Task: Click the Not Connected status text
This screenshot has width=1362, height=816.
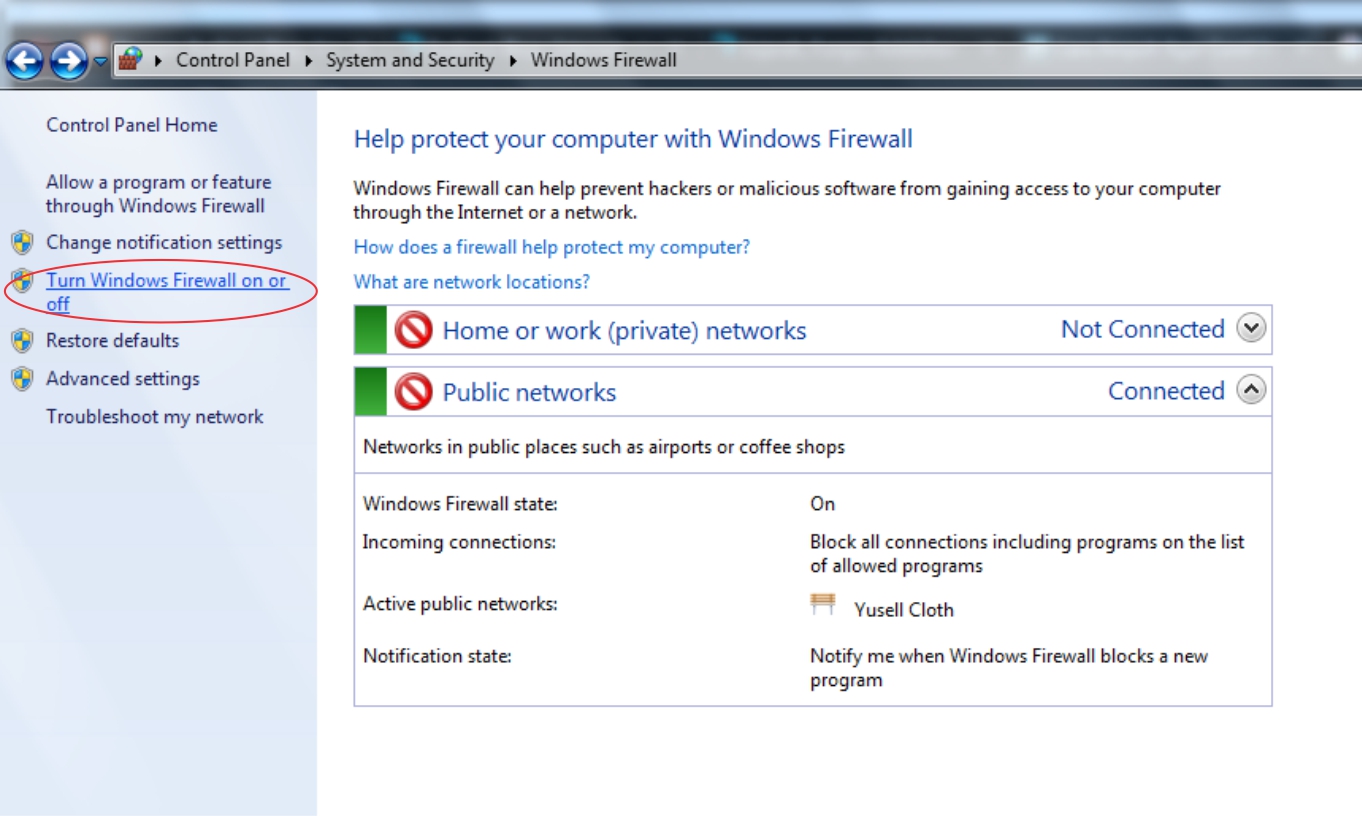Action: coord(1143,329)
